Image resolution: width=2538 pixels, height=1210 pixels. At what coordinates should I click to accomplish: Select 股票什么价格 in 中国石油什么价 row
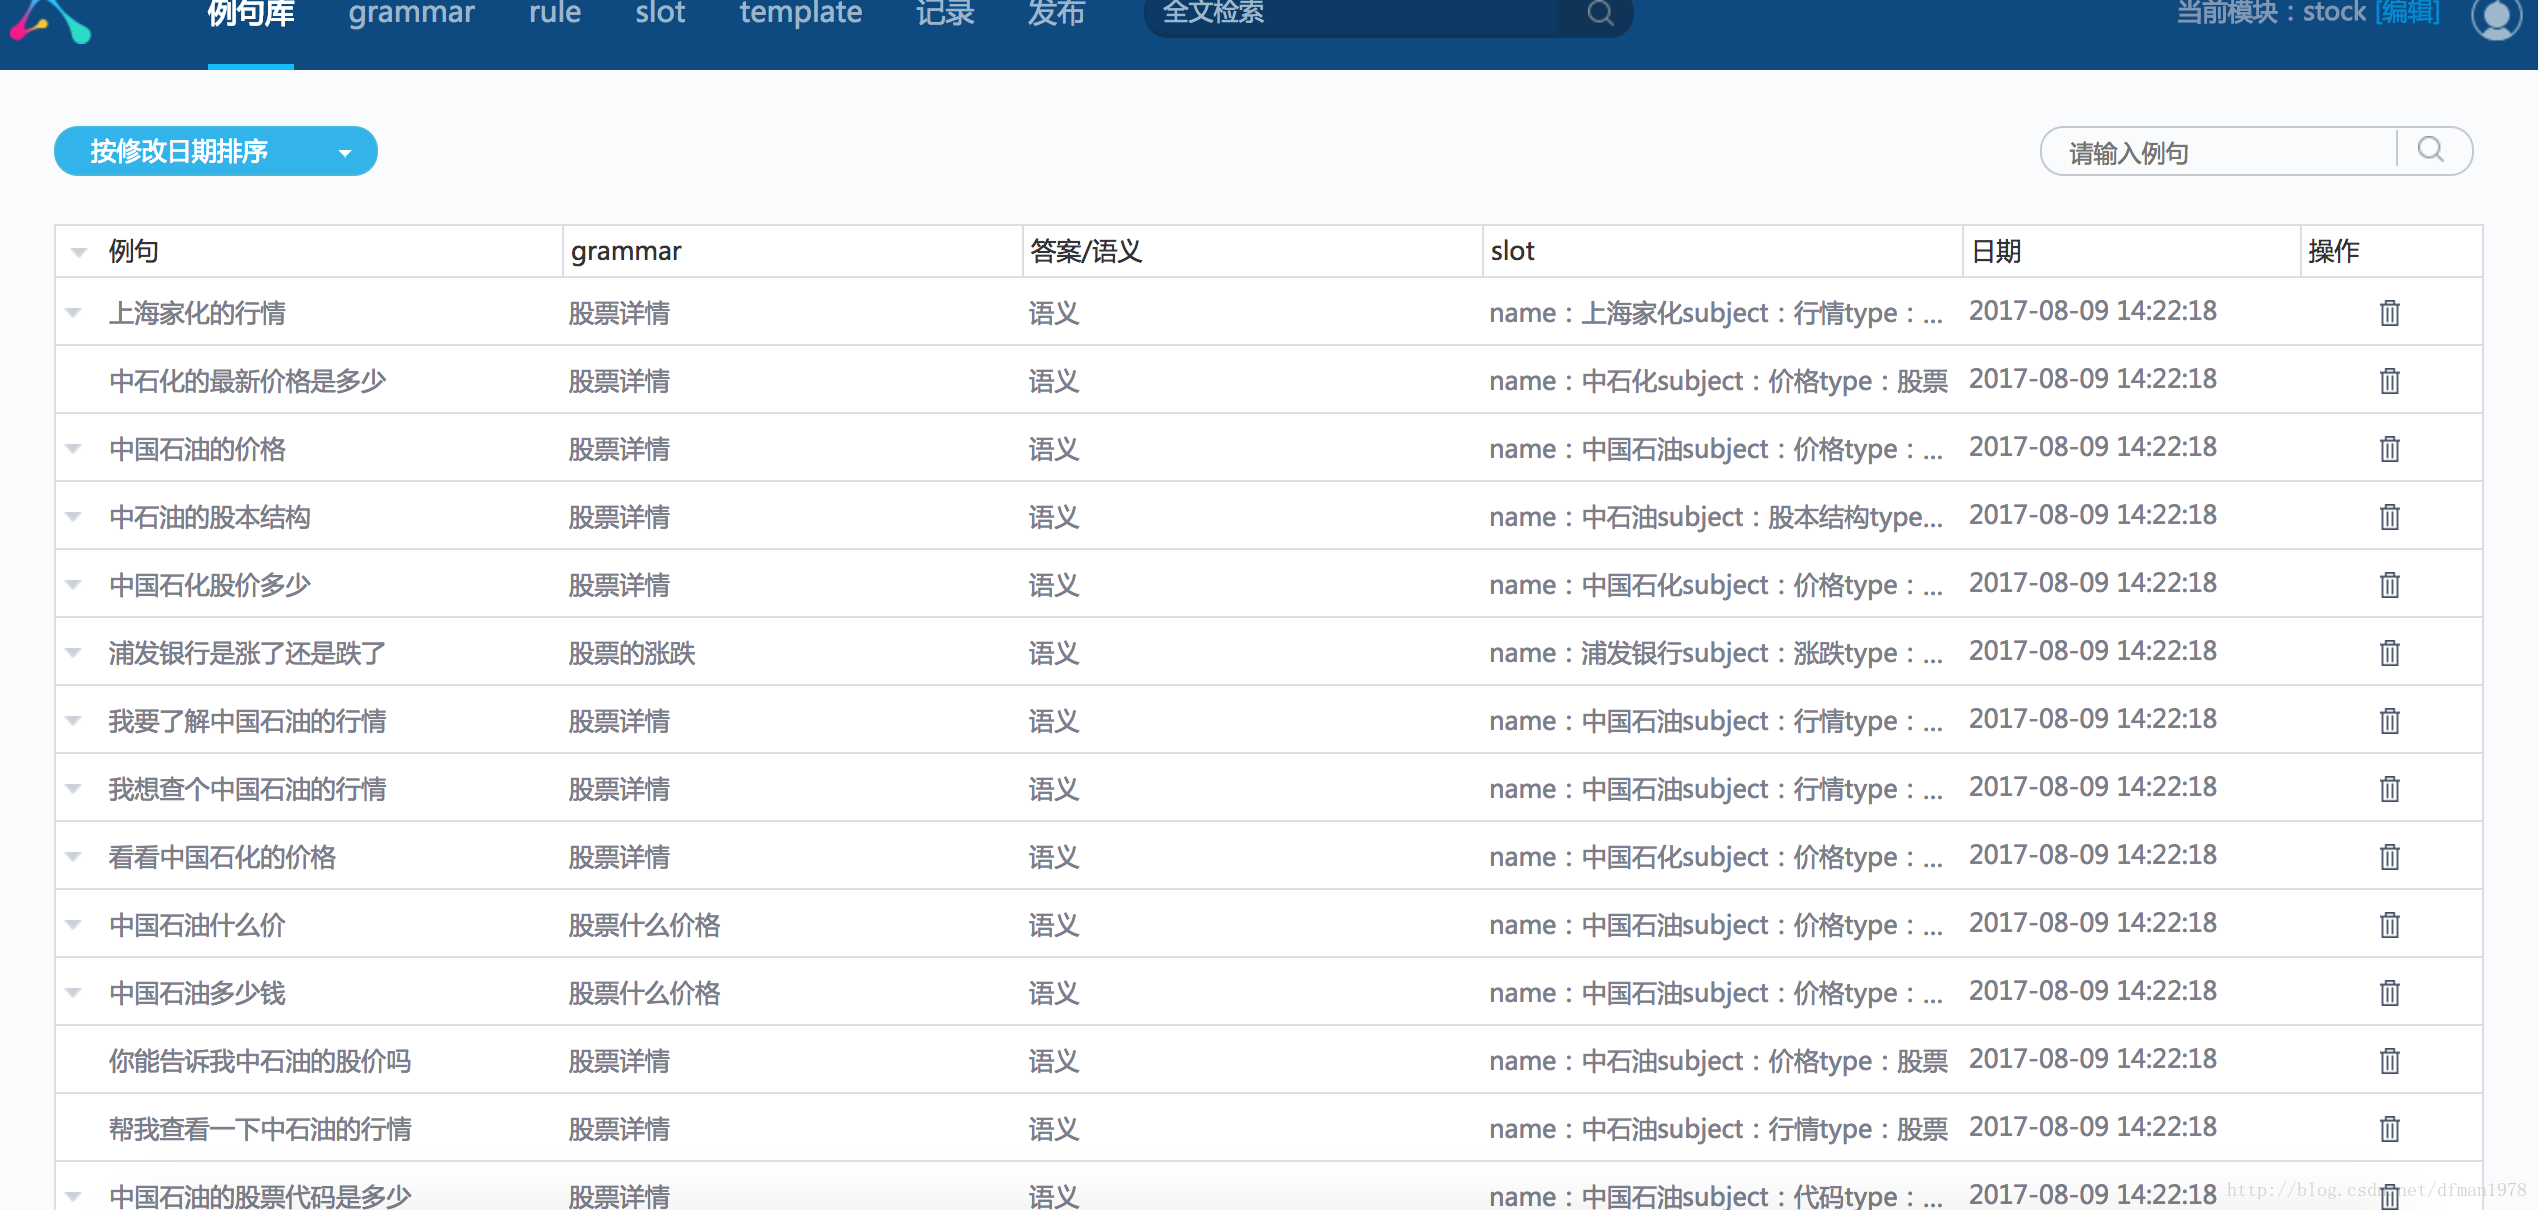point(644,925)
